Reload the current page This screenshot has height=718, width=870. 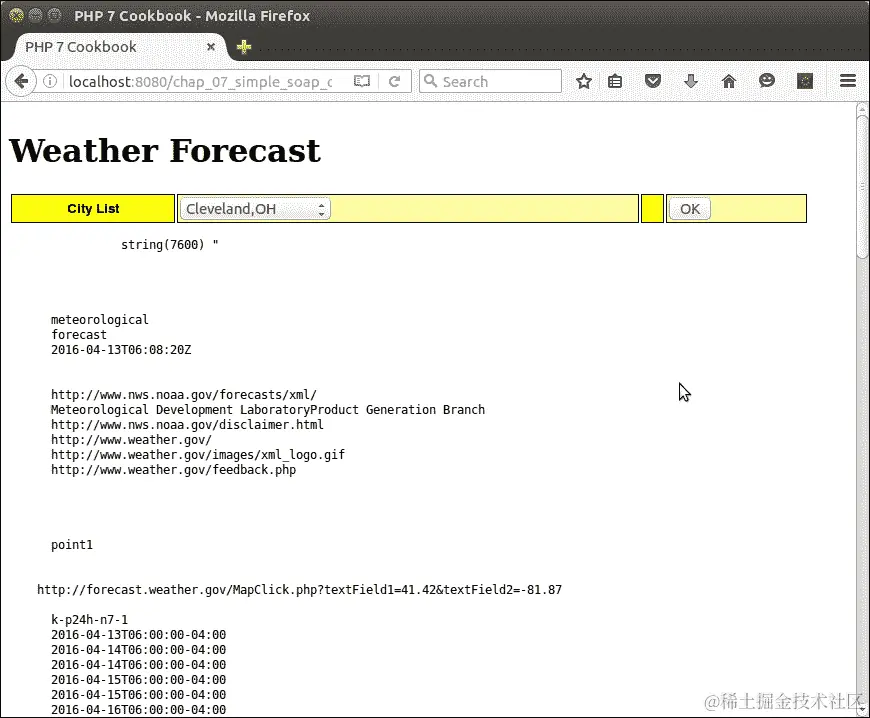pyautogui.click(x=394, y=82)
